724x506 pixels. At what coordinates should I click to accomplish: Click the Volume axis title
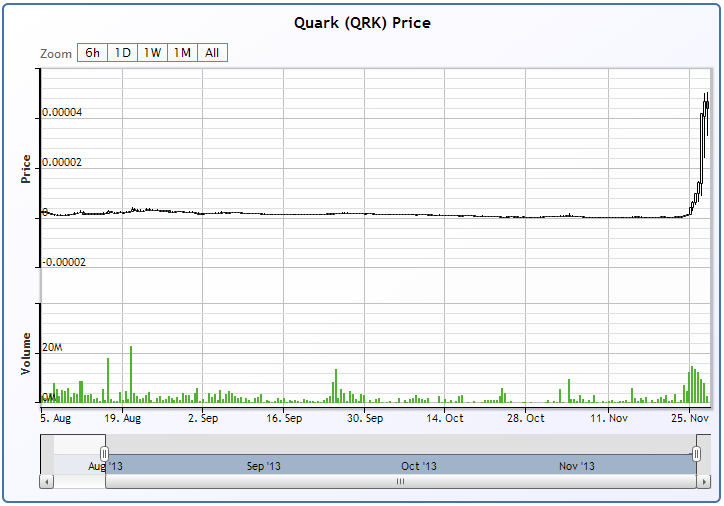click(26, 354)
